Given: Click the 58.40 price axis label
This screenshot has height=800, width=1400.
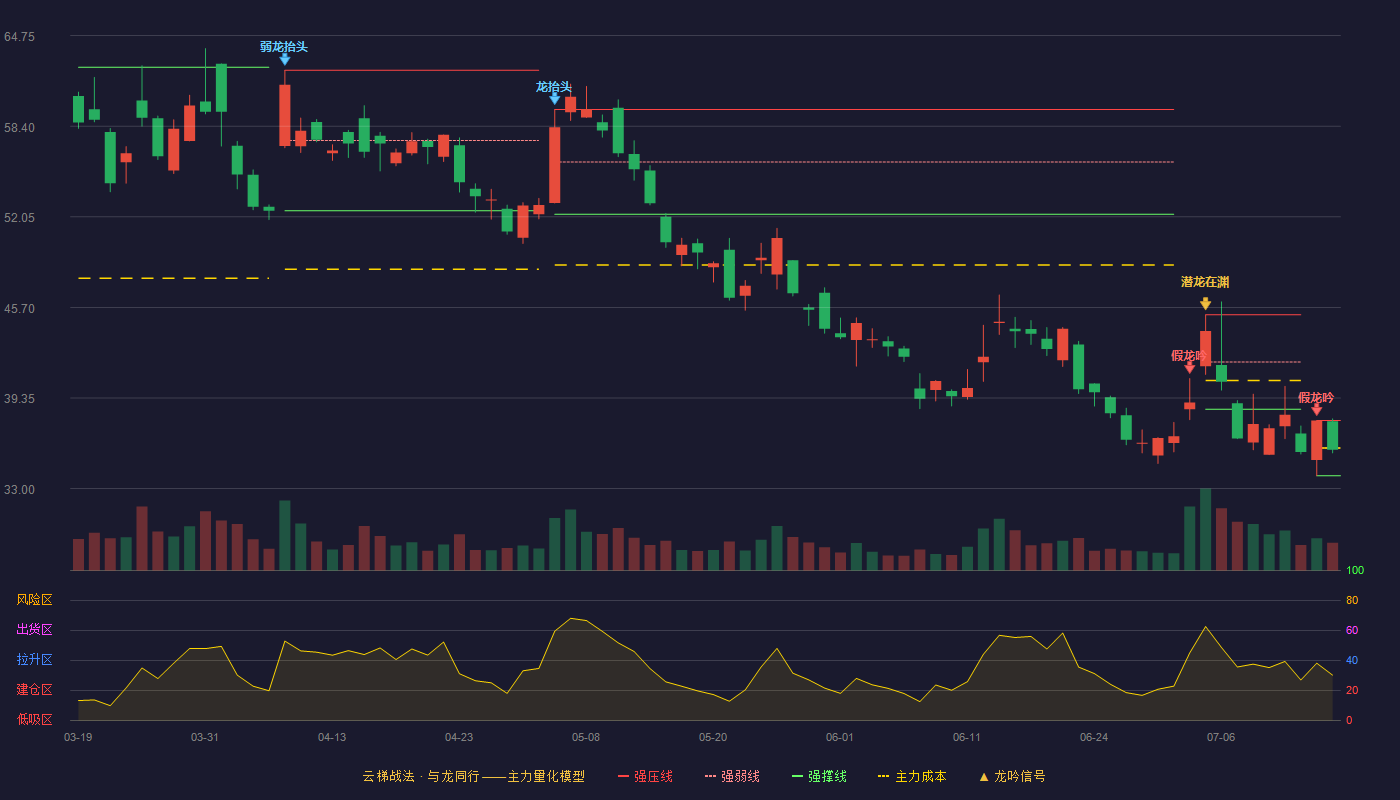Looking at the screenshot, I should pyautogui.click(x=19, y=128).
